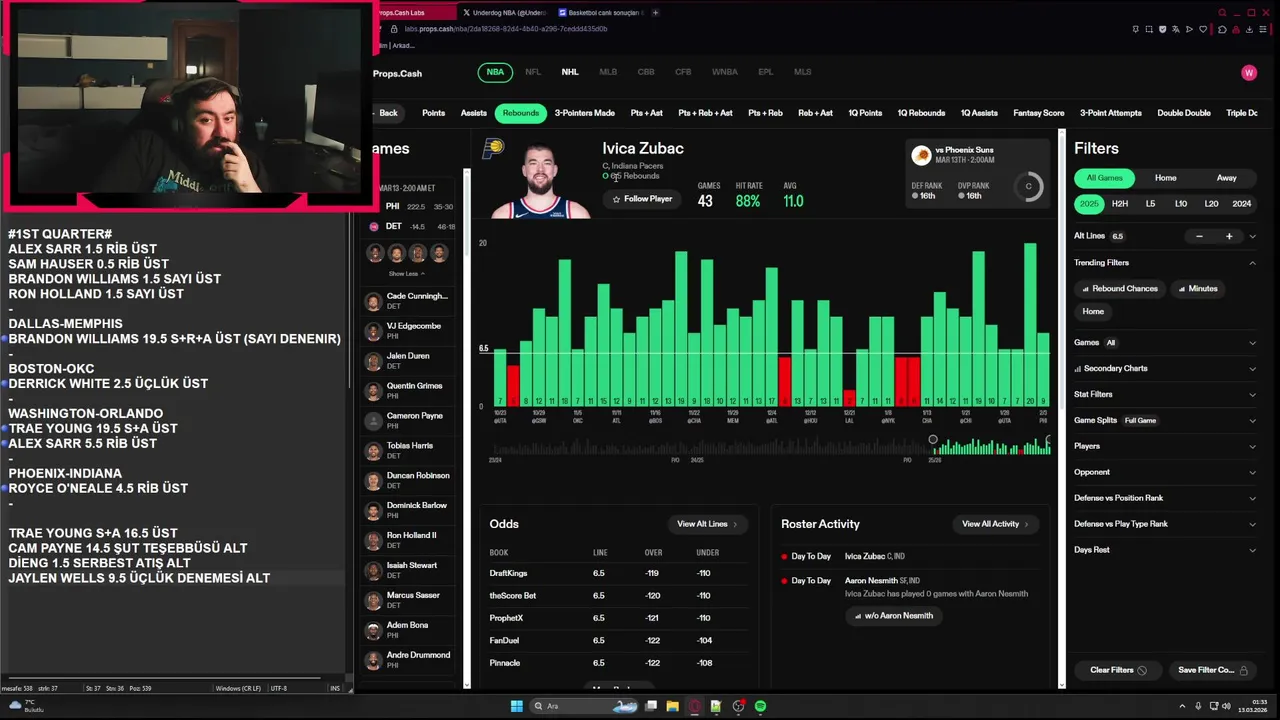Click the w/o Aaron Nesmith button
This screenshot has height=720, width=1280.
pos(893,616)
